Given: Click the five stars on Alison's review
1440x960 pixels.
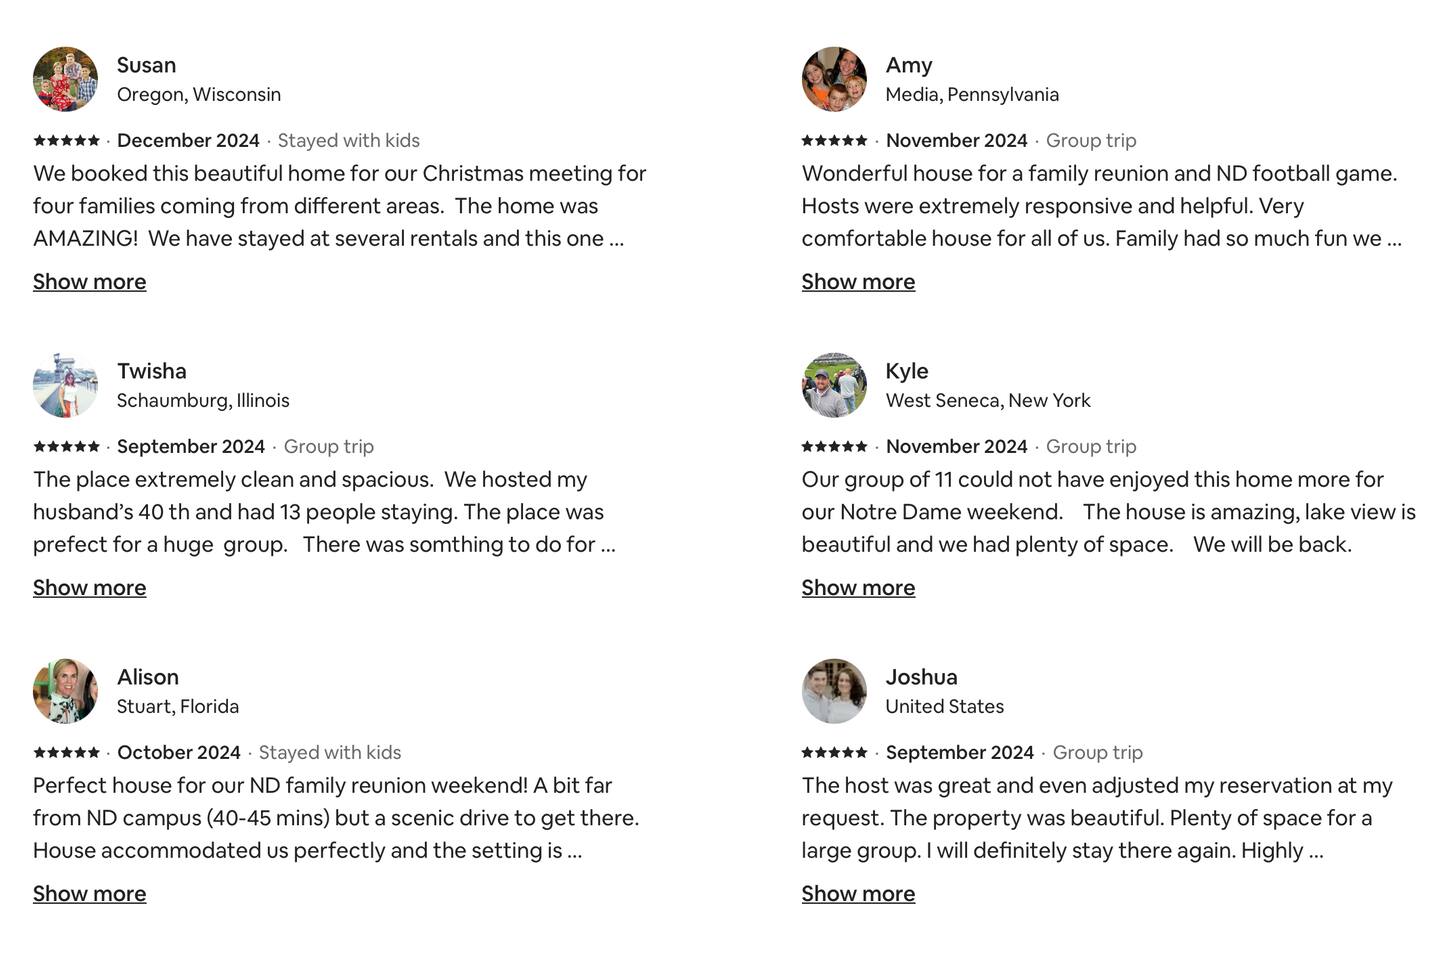Looking at the screenshot, I should click(x=66, y=753).
